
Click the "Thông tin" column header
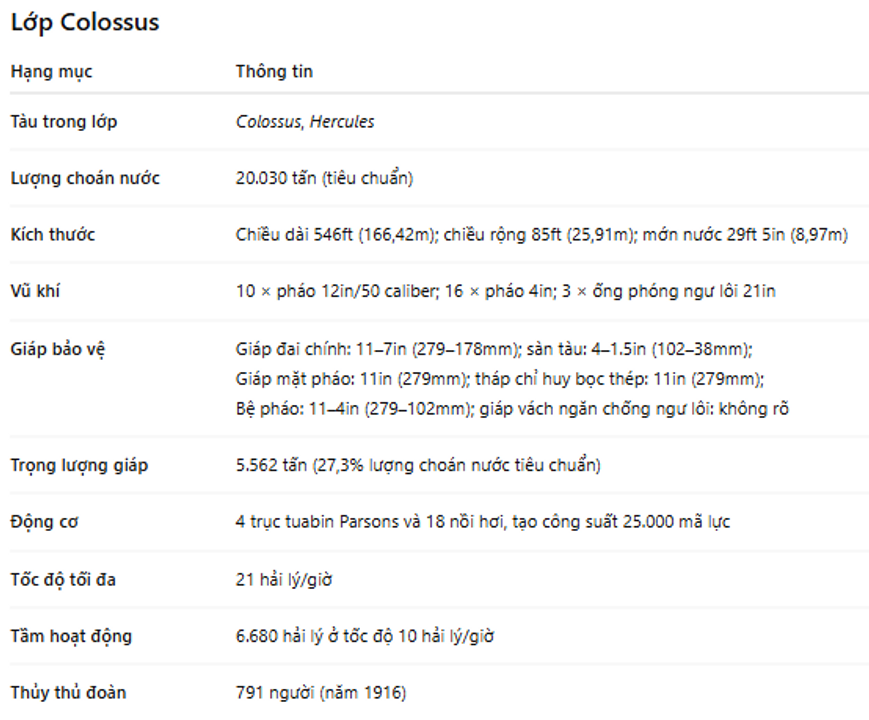(274, 72)
